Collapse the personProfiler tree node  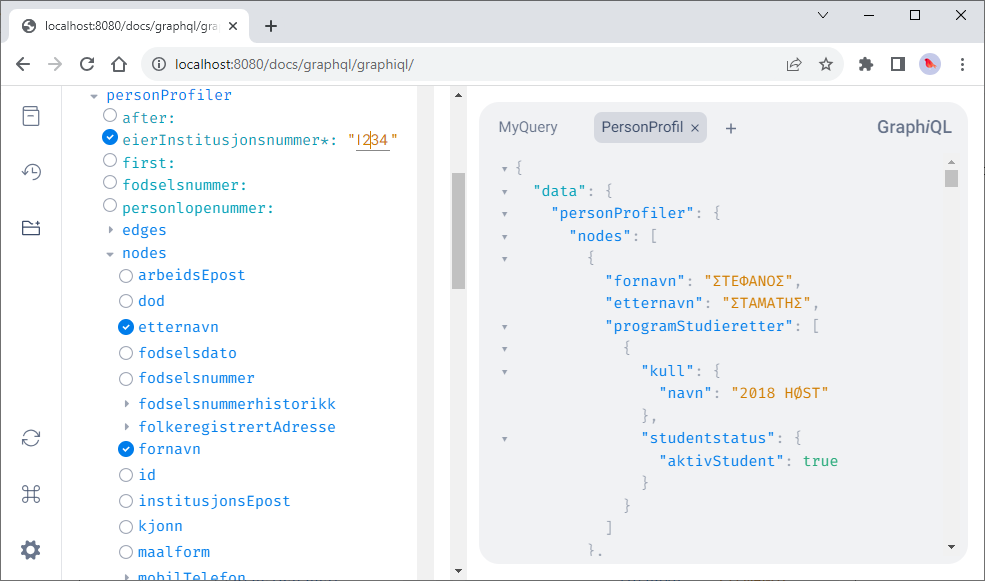pos(95,97)
